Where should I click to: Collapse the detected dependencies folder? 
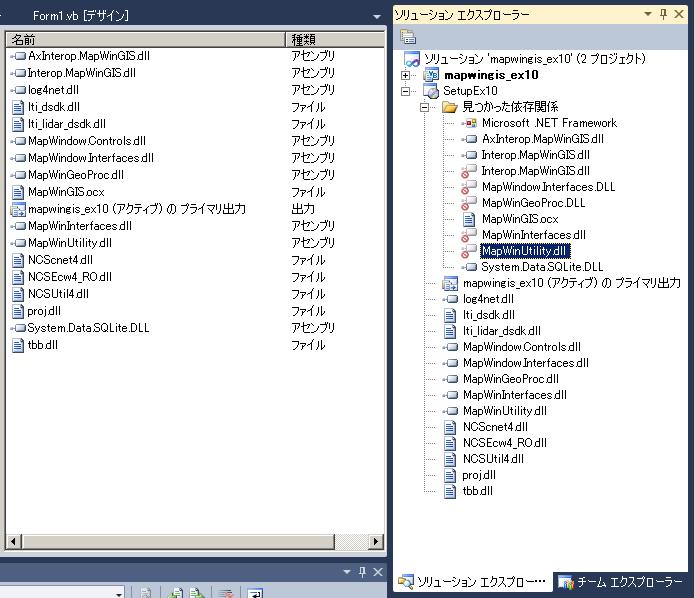pos(425,107)
